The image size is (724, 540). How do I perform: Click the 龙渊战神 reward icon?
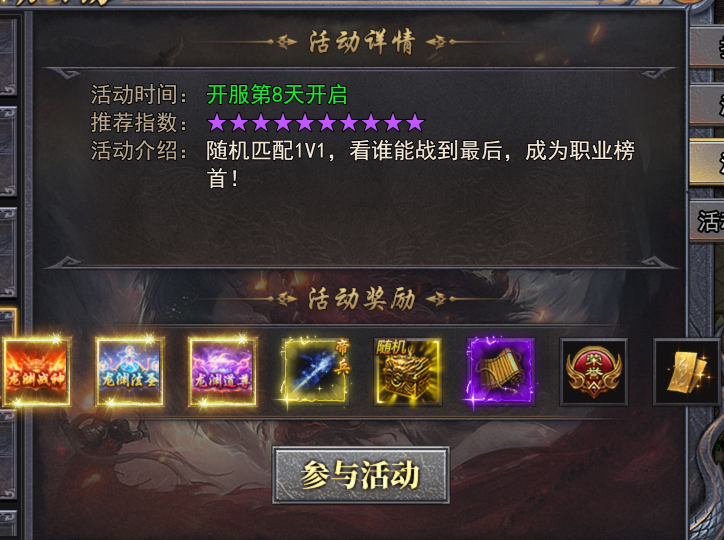coord(36,372)
